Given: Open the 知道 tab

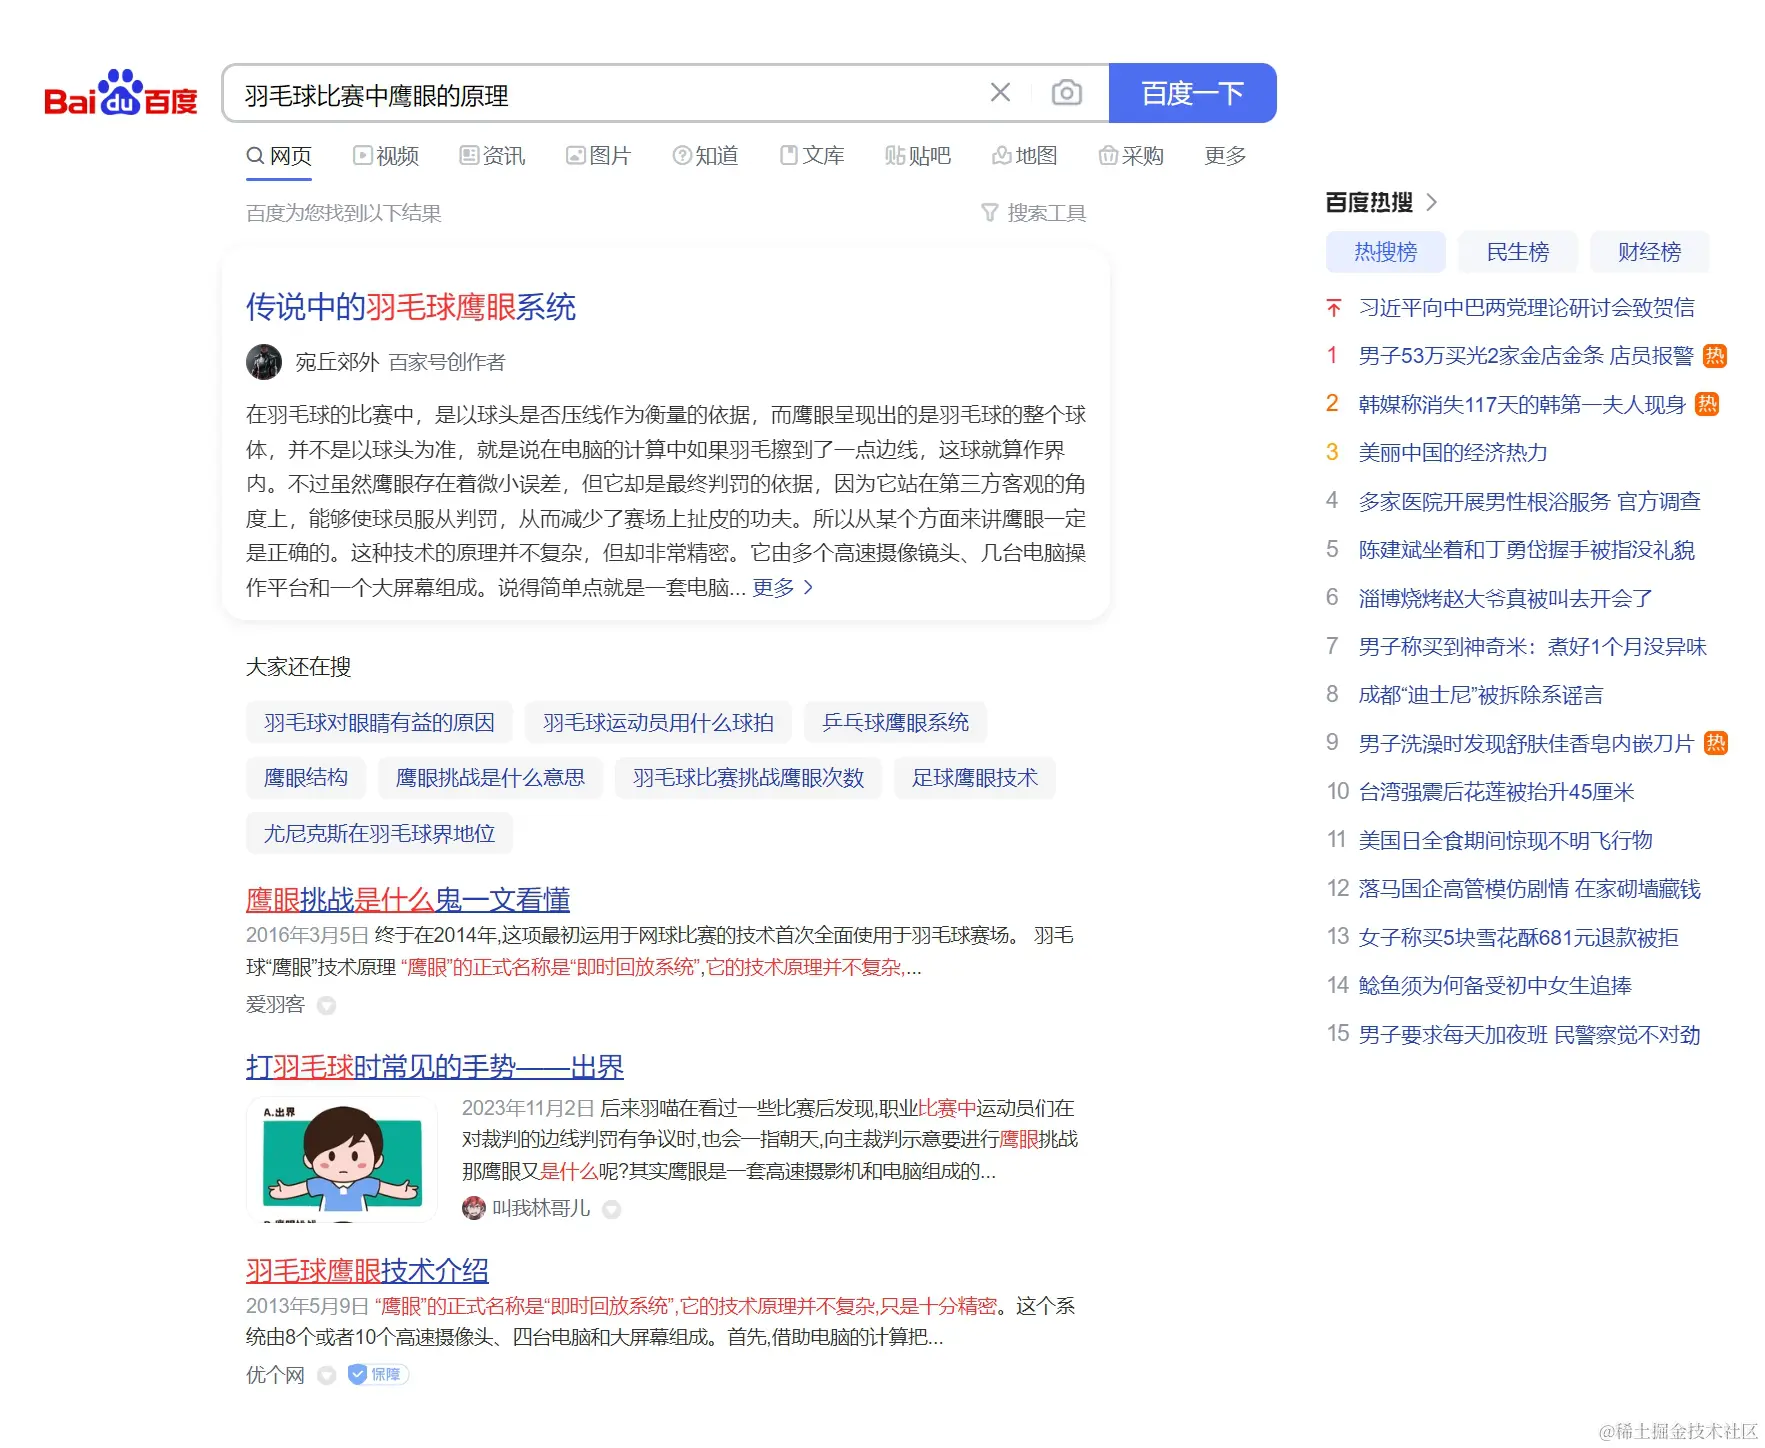Looking at the screenshot, I should [705, 156].
